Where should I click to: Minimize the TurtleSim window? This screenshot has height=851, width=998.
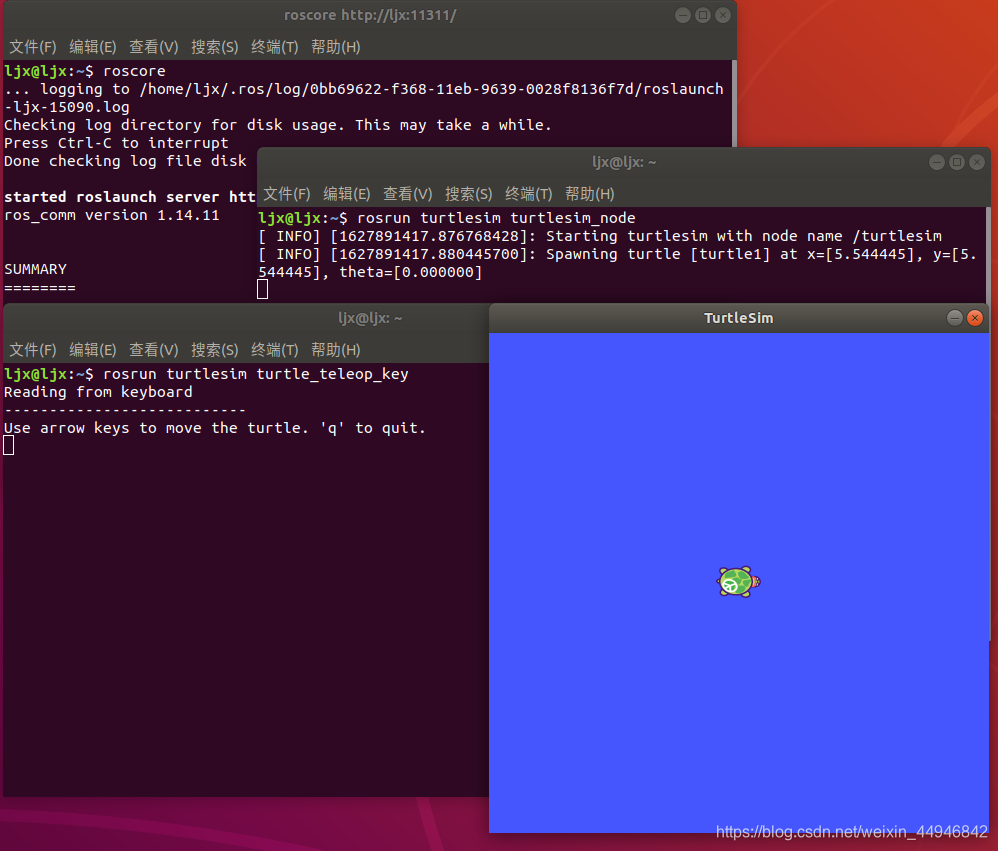(x=954, y=318)
